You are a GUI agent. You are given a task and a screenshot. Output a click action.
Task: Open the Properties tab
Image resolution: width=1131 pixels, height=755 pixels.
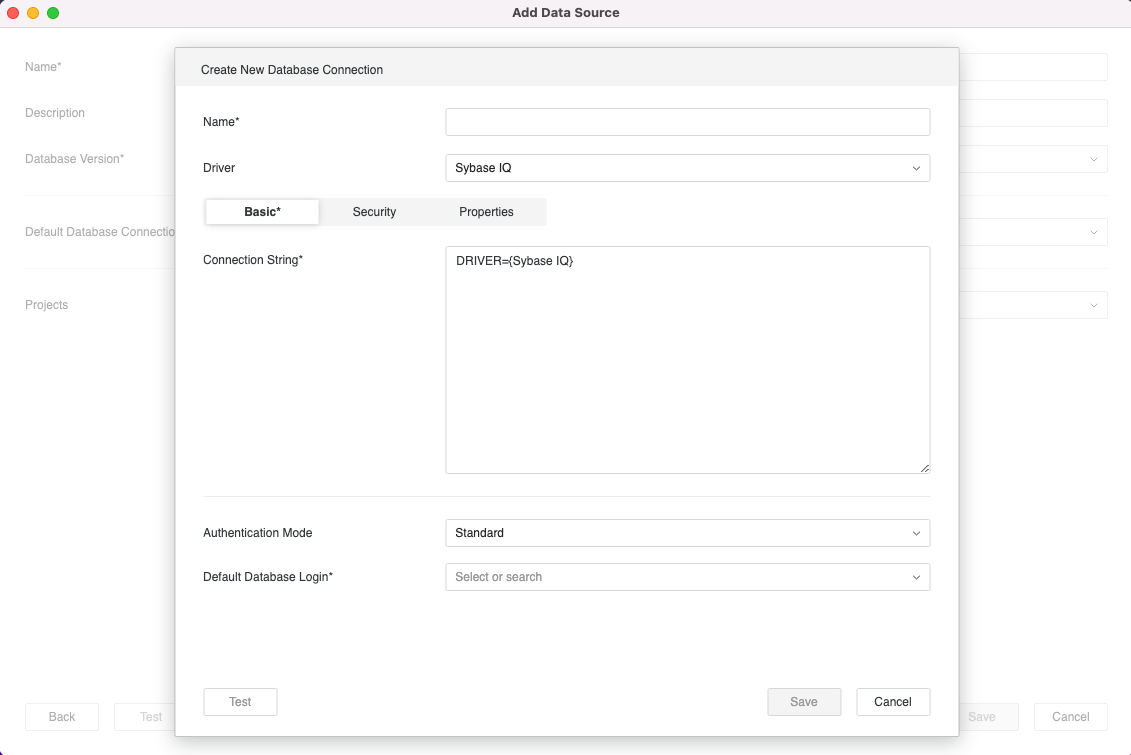click(486, 212)
